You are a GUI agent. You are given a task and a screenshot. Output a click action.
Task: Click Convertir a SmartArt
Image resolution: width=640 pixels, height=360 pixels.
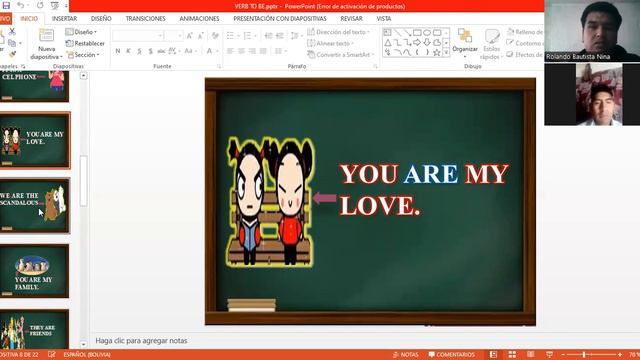(341, 55)
